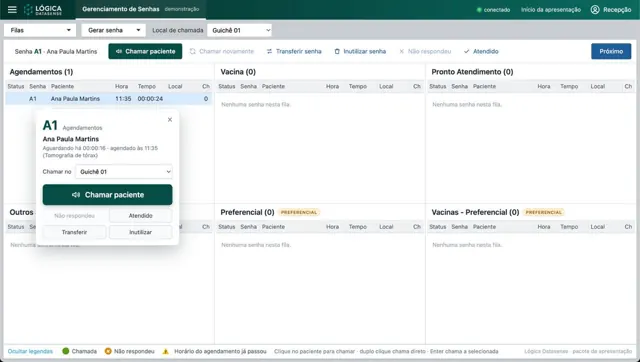This screenshot has height=362, width=640.
Task: Click Chamar paciente in the top toolbar
Action: click(145, 51)
